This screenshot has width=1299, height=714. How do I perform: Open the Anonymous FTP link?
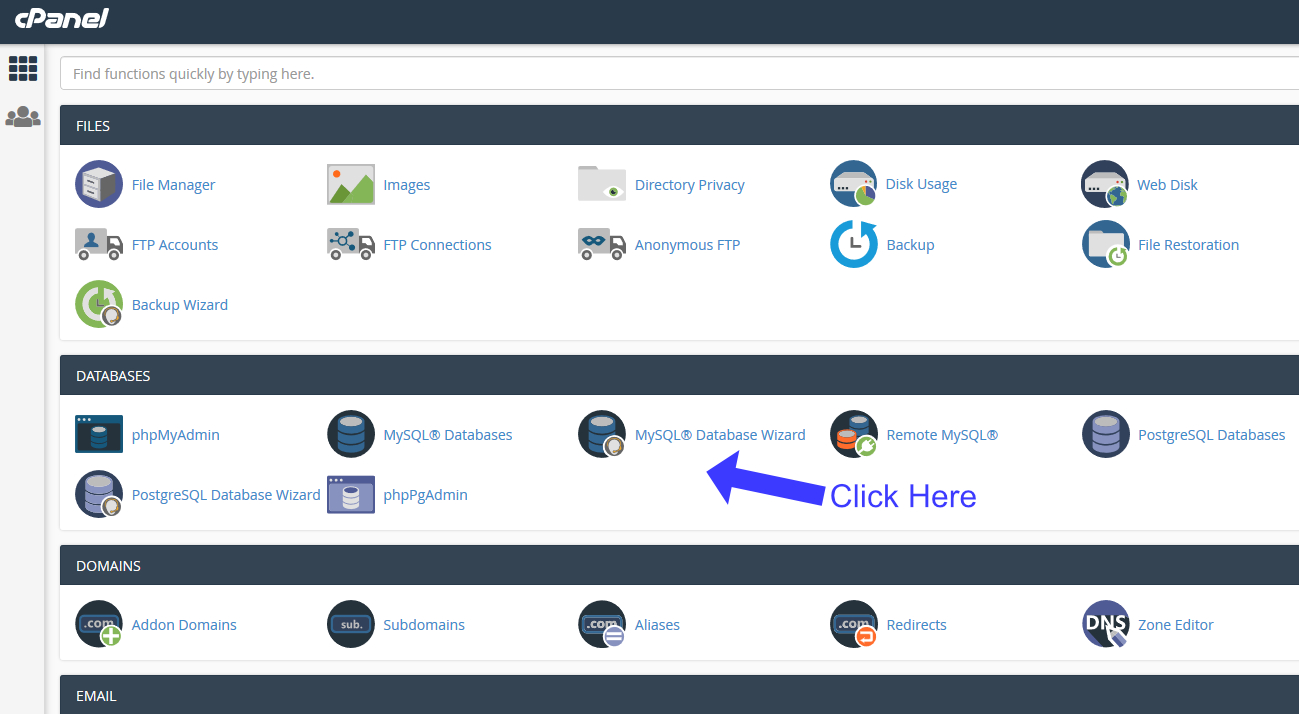click(x=687, y=245)
